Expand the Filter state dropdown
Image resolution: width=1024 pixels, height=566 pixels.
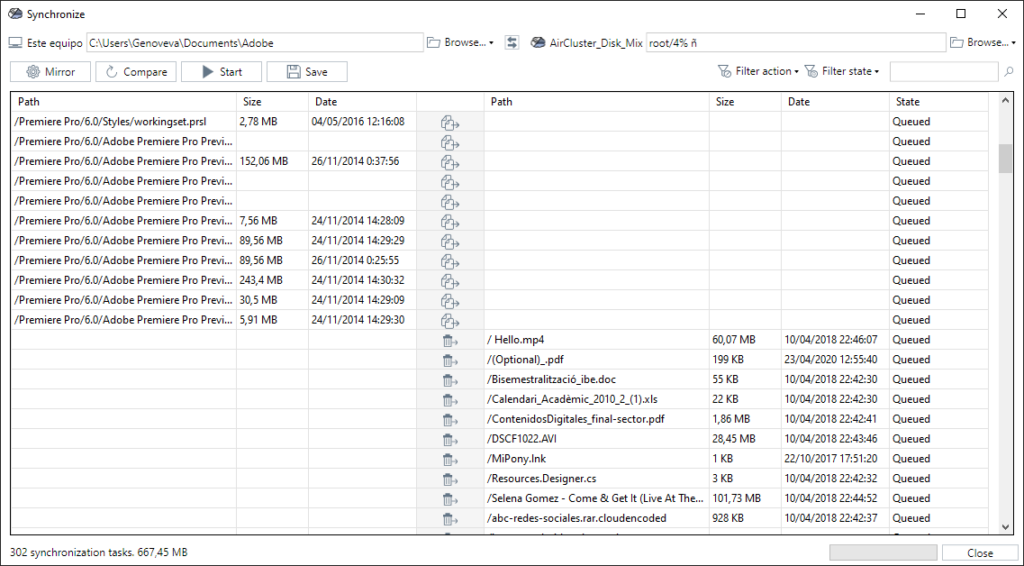[842, 72]
